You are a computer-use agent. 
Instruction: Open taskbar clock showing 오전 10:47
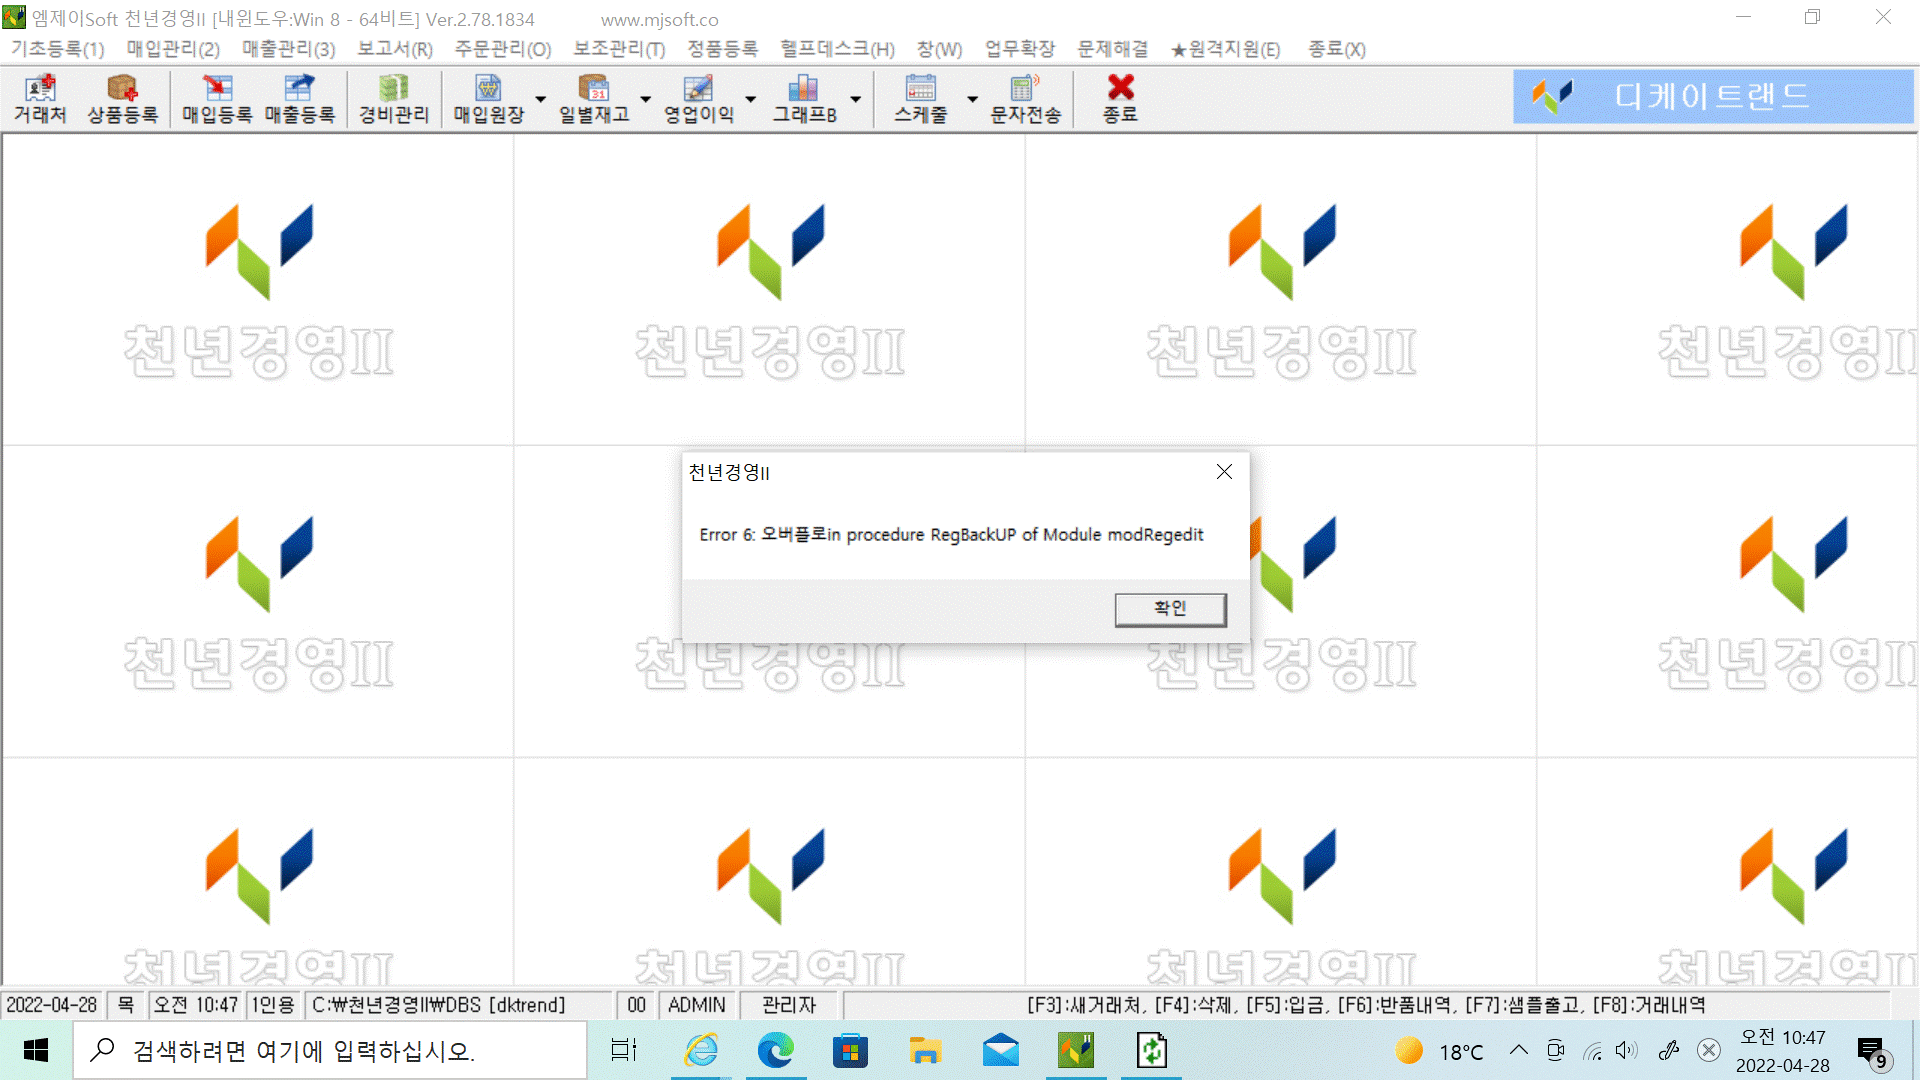point(1783,1051)
